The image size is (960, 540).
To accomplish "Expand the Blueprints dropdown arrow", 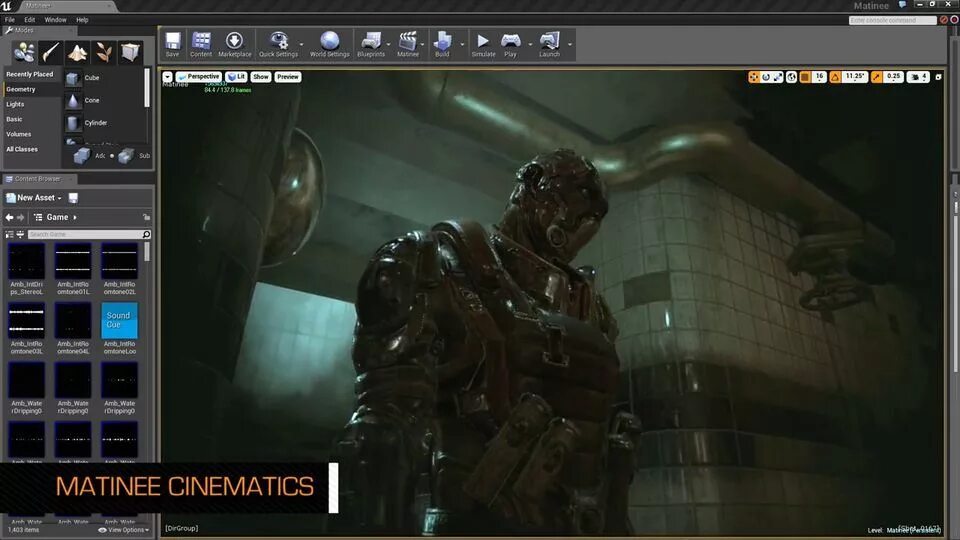I will tap(389, 44).
